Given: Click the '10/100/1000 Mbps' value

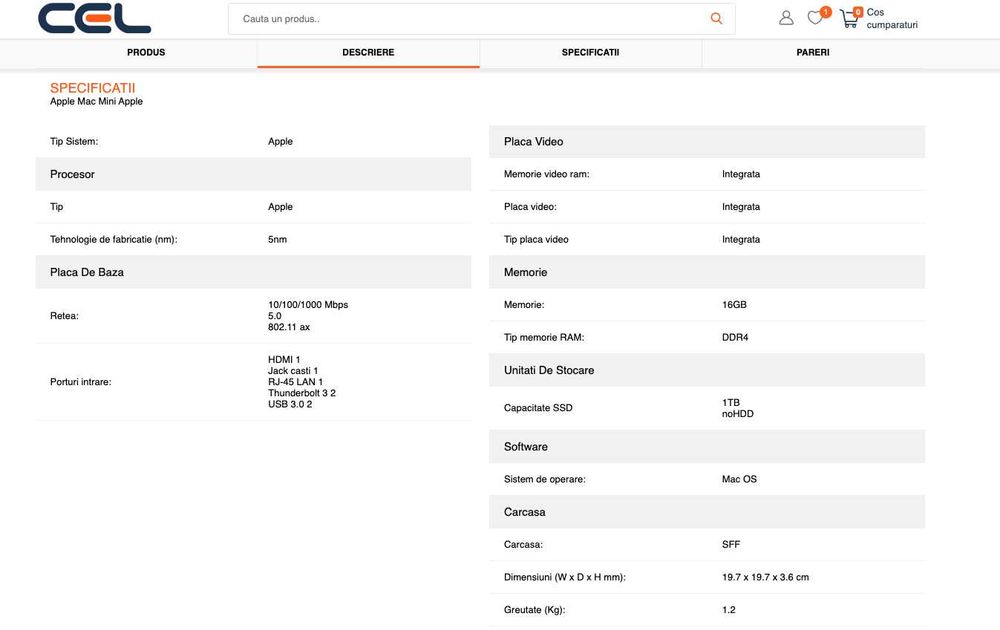Looking at the screenshot, I should tap(308, 305).
